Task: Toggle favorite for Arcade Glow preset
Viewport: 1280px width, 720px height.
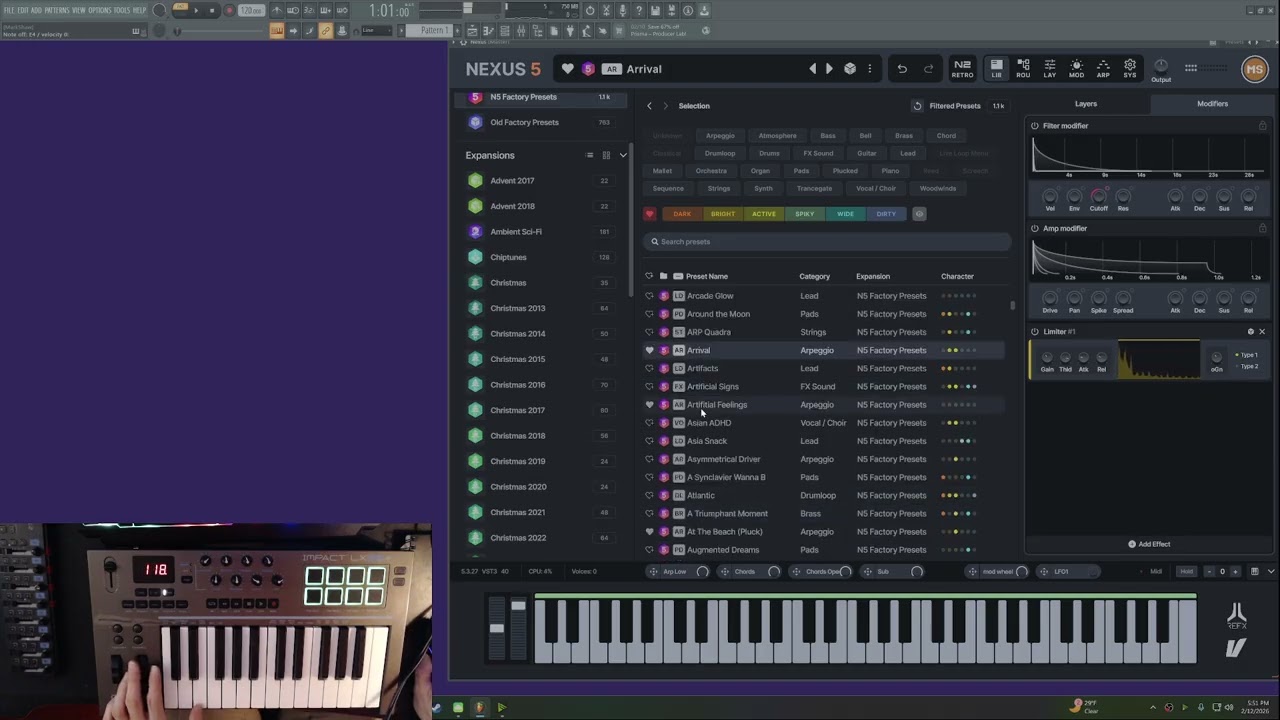Action: click(649, 296)
